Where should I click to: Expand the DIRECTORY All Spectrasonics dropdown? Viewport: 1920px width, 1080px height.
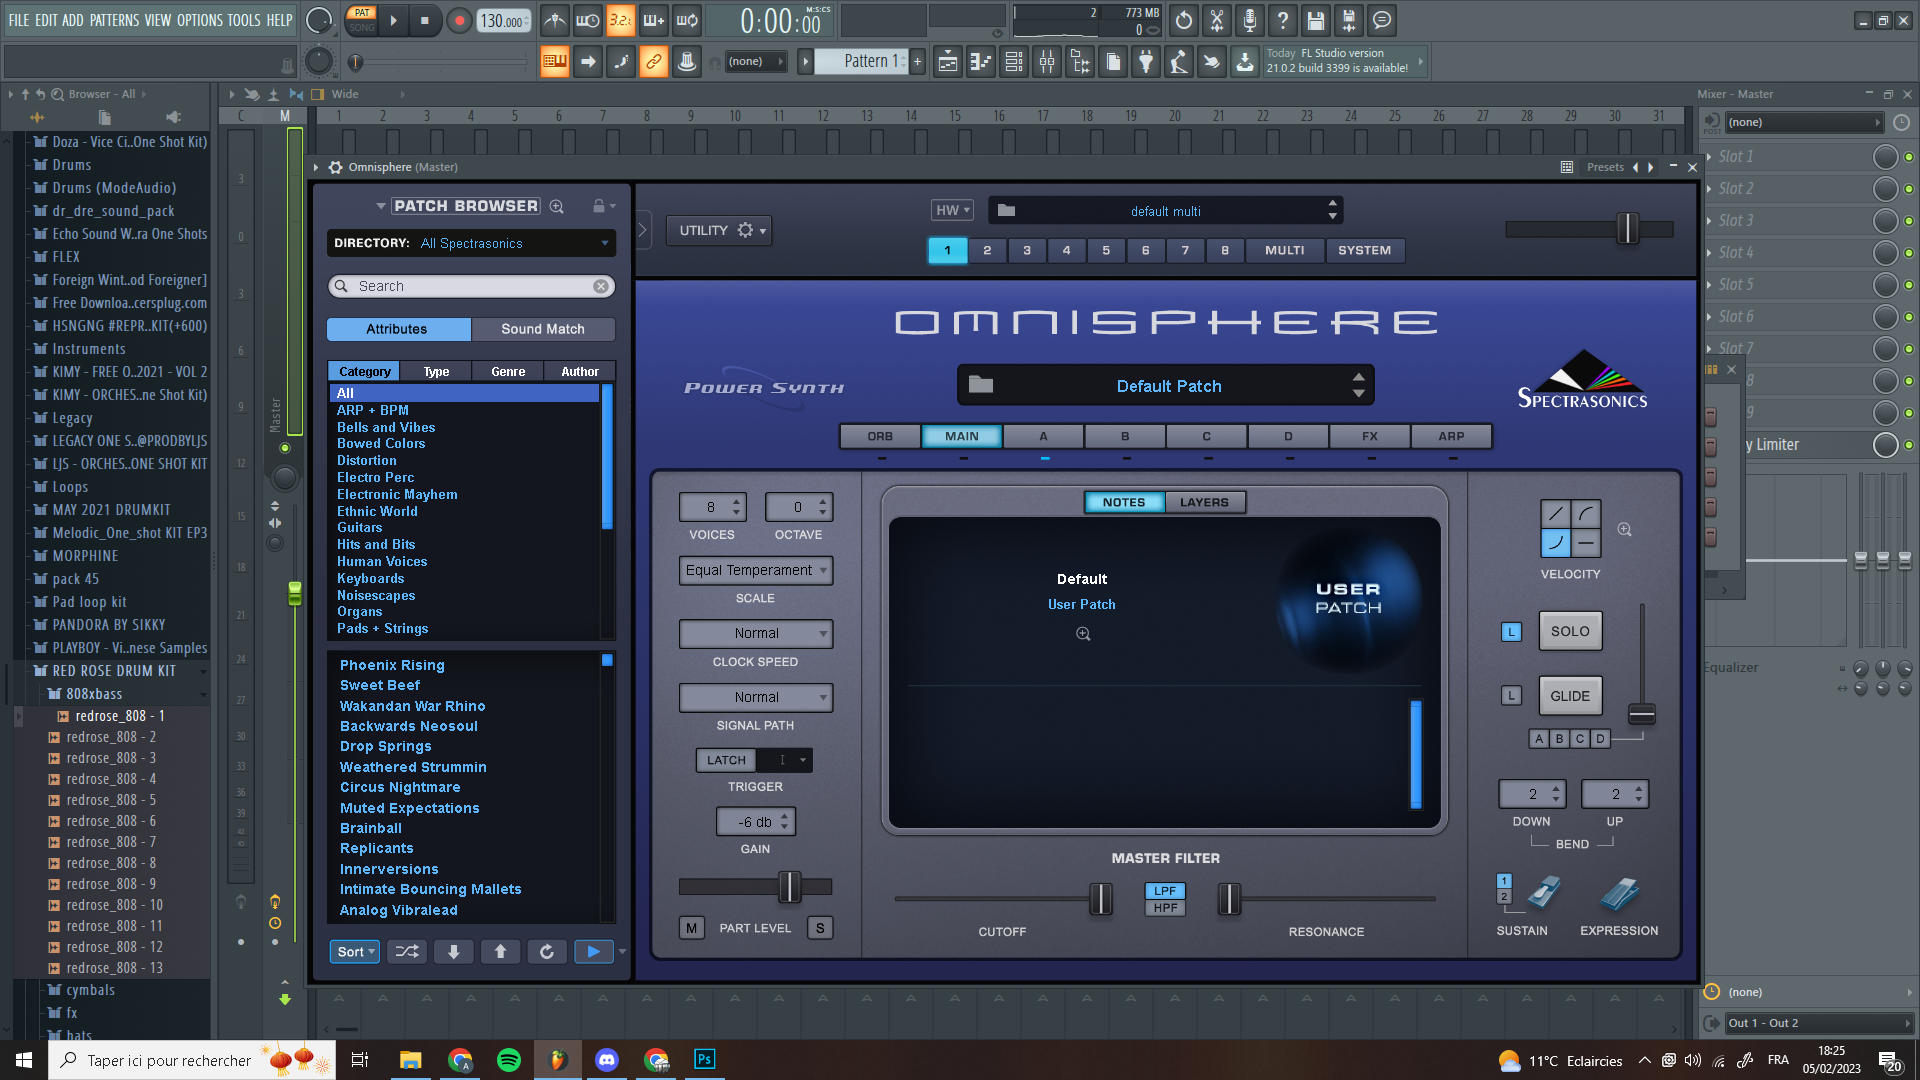[x=471, y=243]
